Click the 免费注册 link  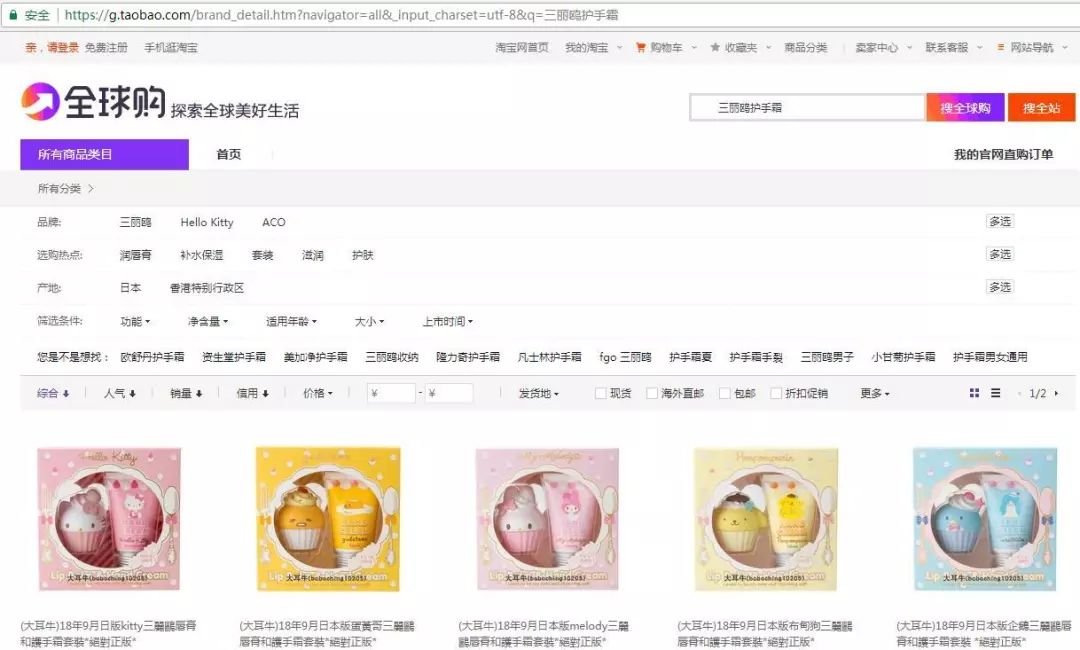[x=106, y=48]
